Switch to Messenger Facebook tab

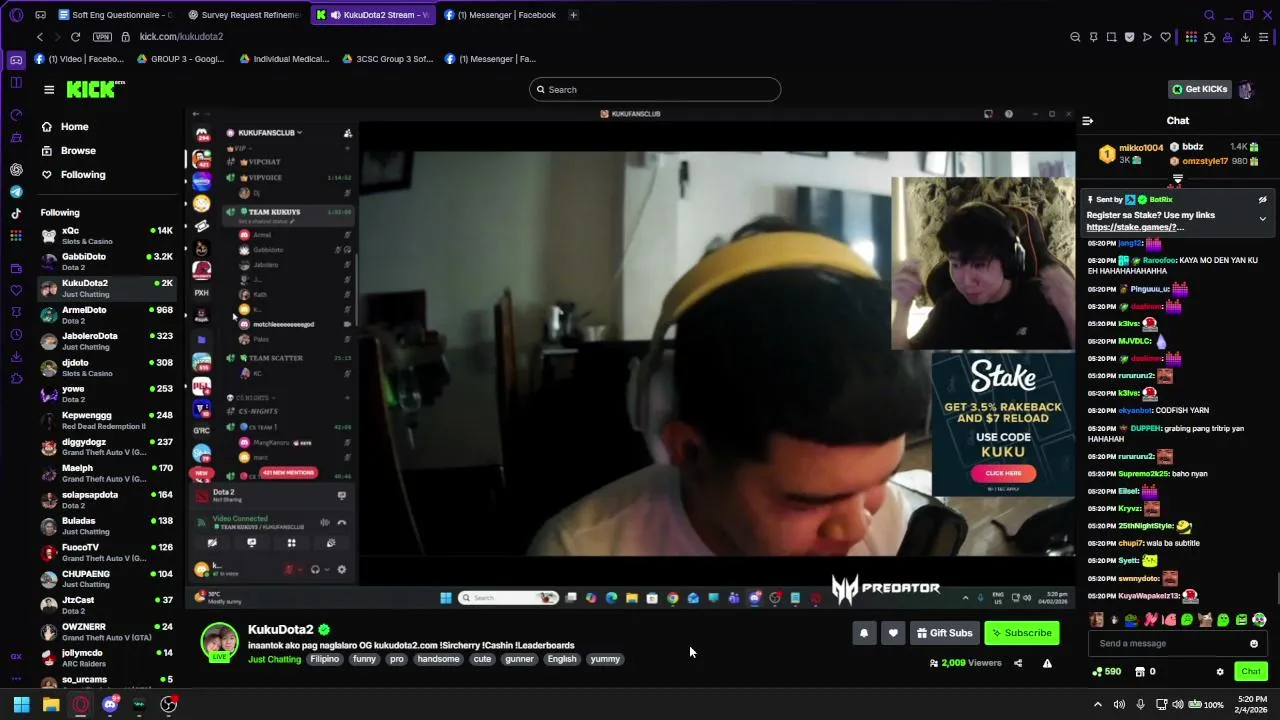(x=500, y=15)
